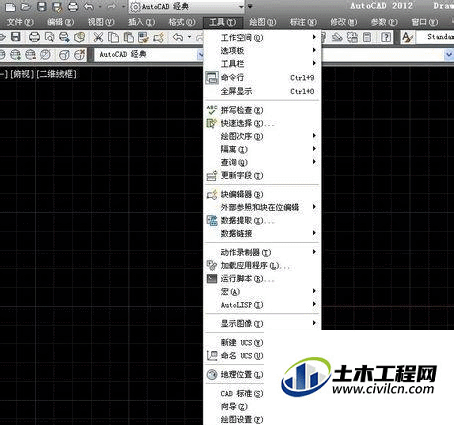Select 运行脚本 menu item

(262, 278)
